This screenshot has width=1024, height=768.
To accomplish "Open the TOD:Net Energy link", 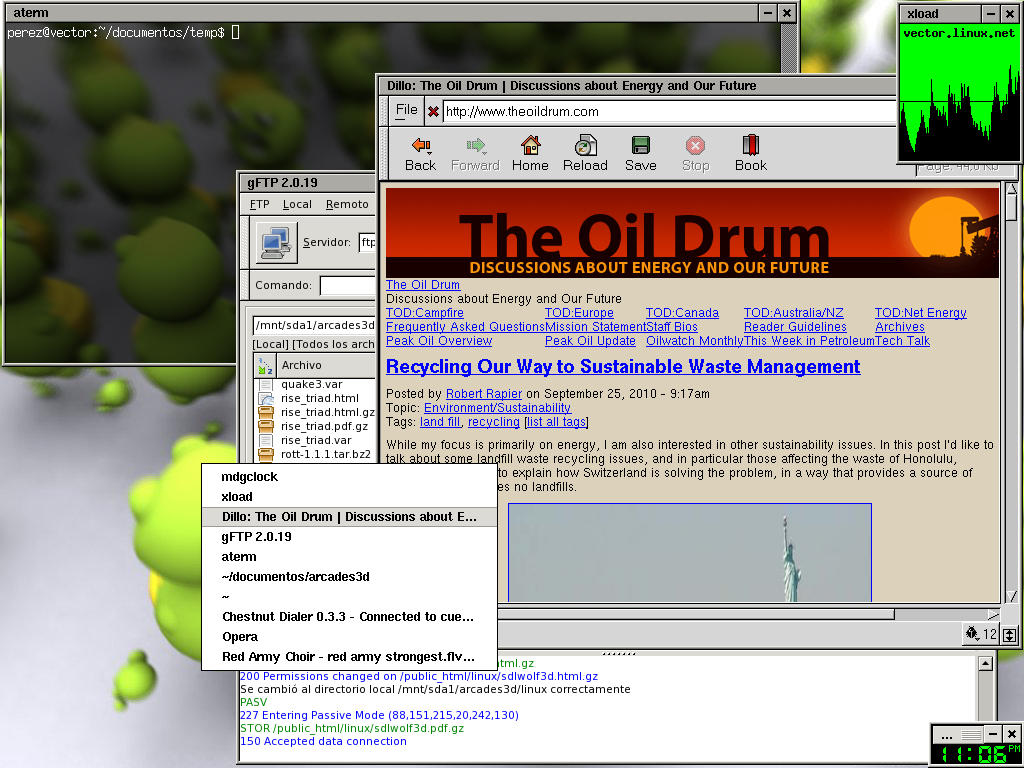I will point(921,313).
